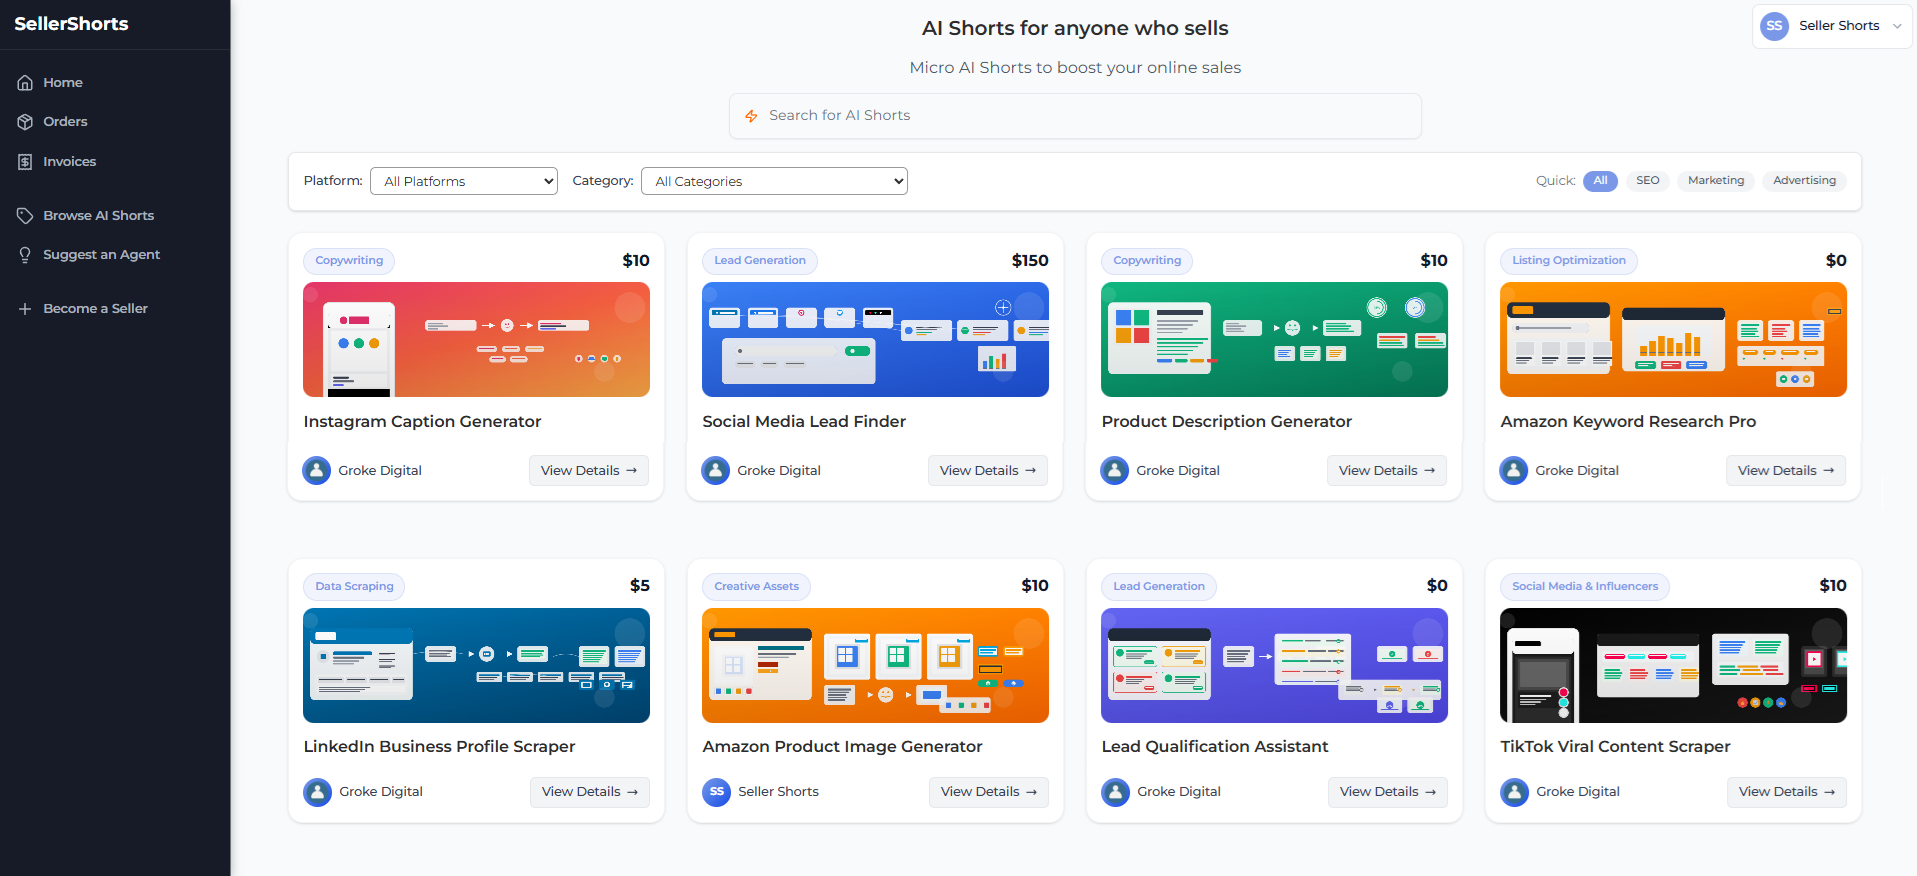Image resolution: width=1917 pixels, height=876 pixels.
Task: Expand the All Categories dropdown
Action: click(x=774, y=181)
